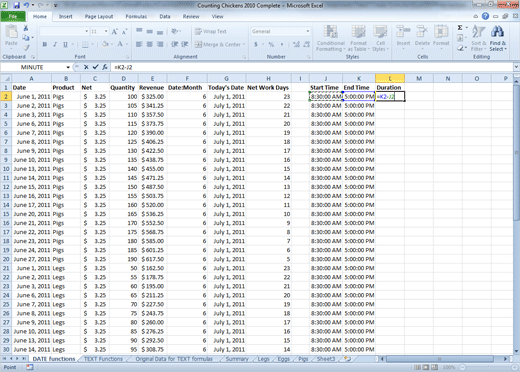This screenshot has height=372, width=520.
Task: Click the Increase Font Size icon
Action: click(x=115, y=32)
